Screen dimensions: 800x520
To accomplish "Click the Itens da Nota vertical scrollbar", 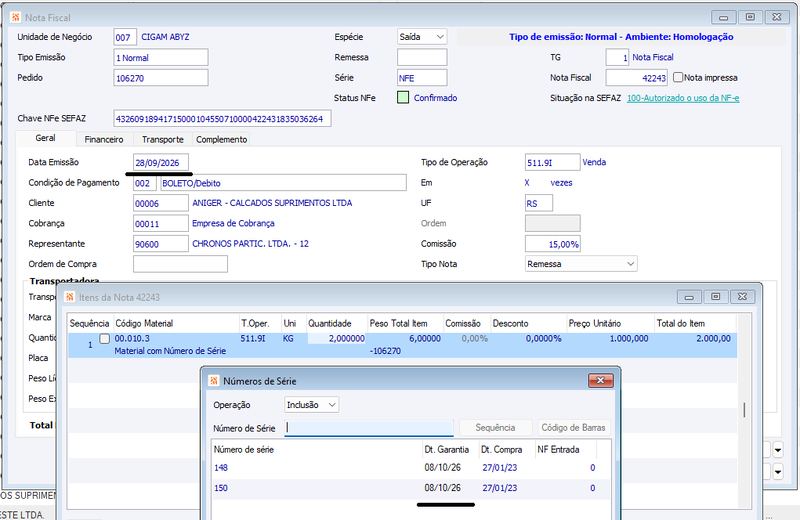I will coord(744,410).
